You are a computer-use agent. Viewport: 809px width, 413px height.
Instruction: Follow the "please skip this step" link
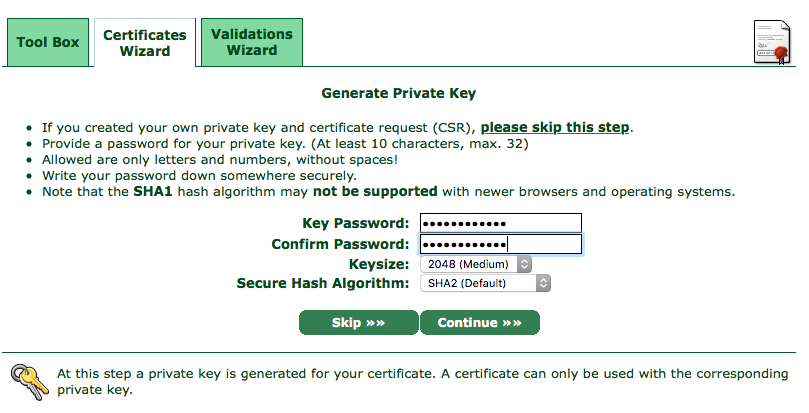tap(555, 127)
